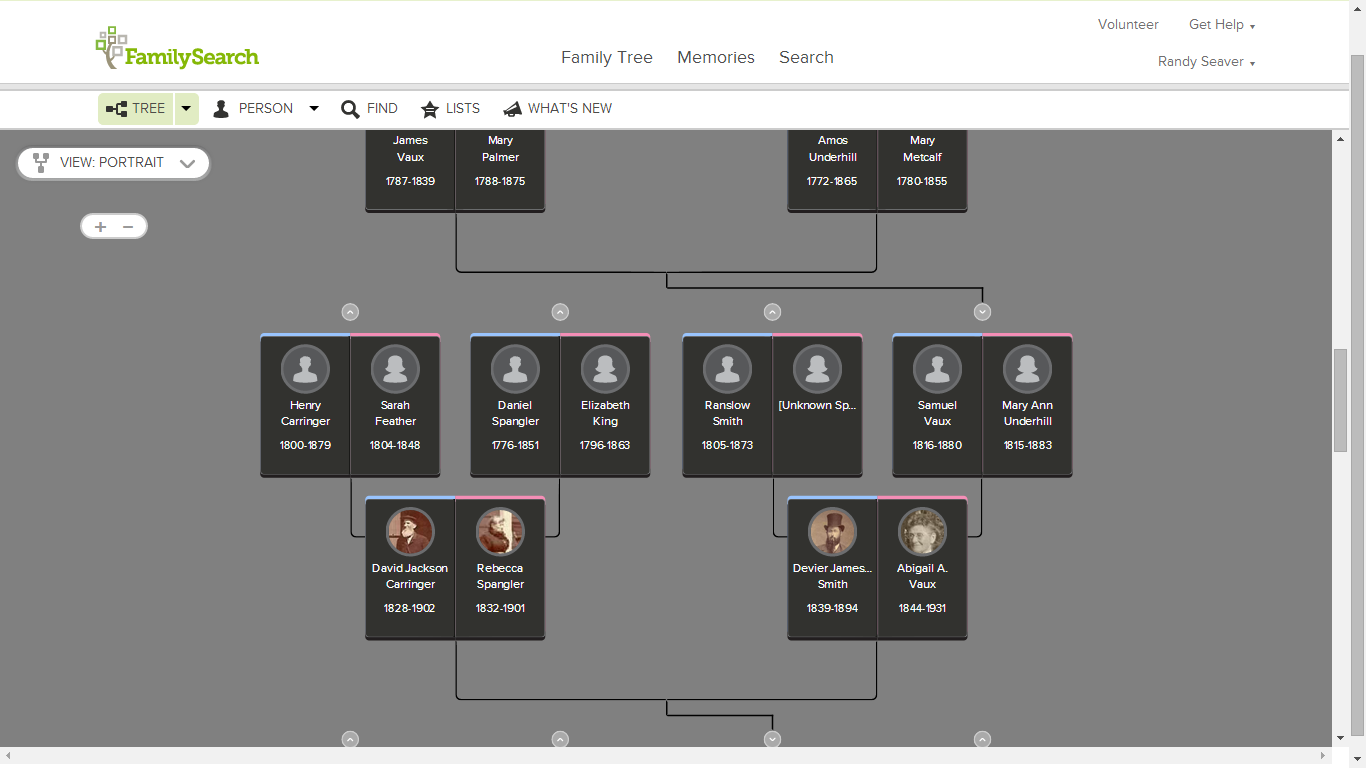
Task: Open the dropdown arrow next to TREE
Action: [x=186, y=108]
